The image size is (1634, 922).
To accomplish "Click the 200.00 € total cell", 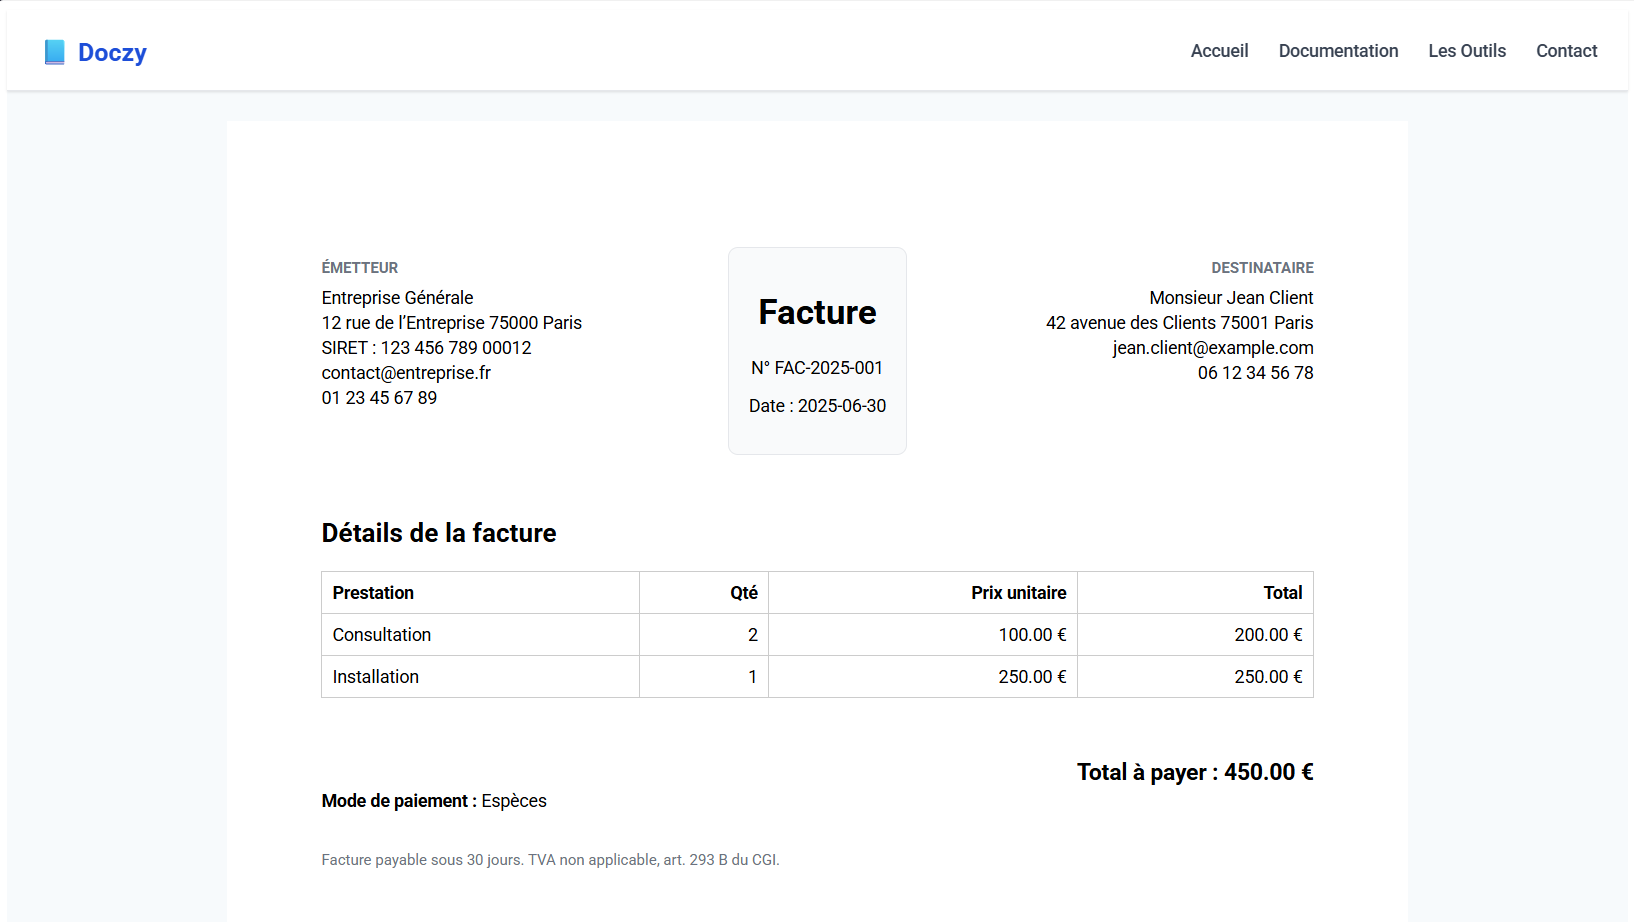I will pos(1267,635).
